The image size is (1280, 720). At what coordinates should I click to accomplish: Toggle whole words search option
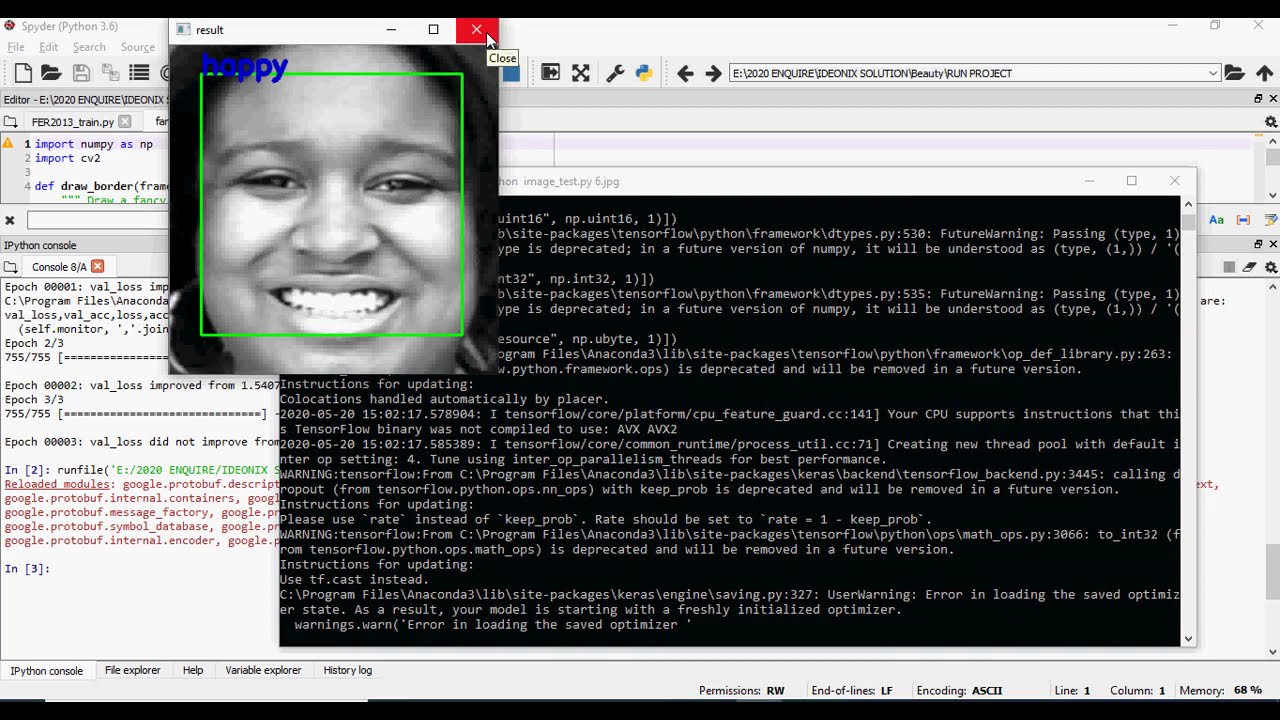[x=1243, y=220]
